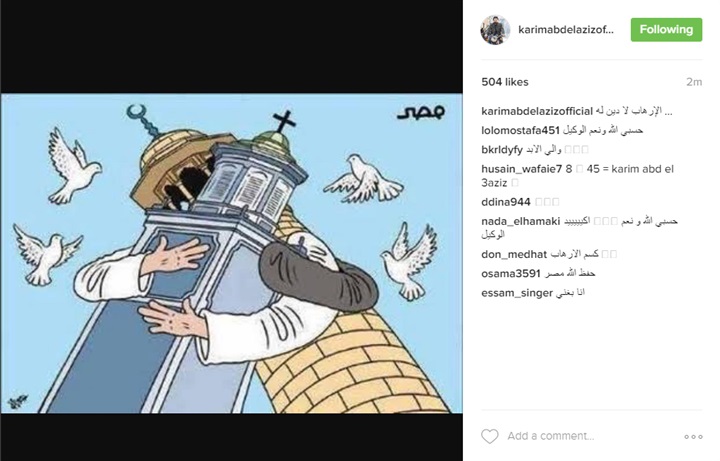Open osama3591's profile
The image size is (720, 461).
click(511, 274)
